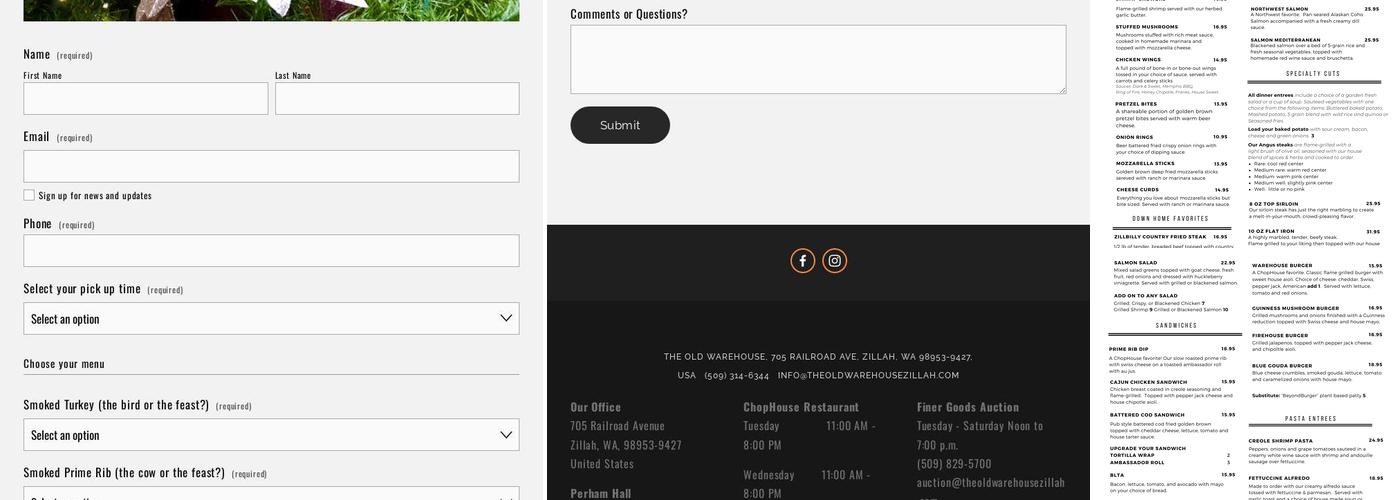This screenshot has width=1400, height=500.
Task: Click the info@theoldwarehousezillah.com email link
Action: click(x=868, y=376)
